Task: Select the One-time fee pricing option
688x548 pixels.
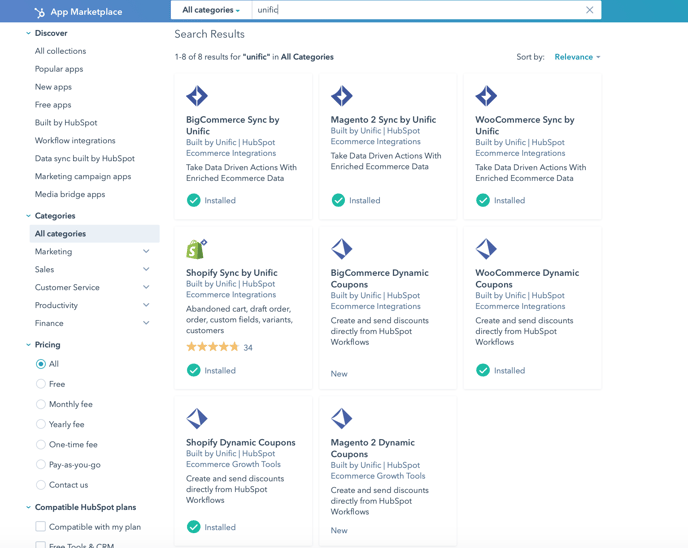Action: click(x=41, y=444)
